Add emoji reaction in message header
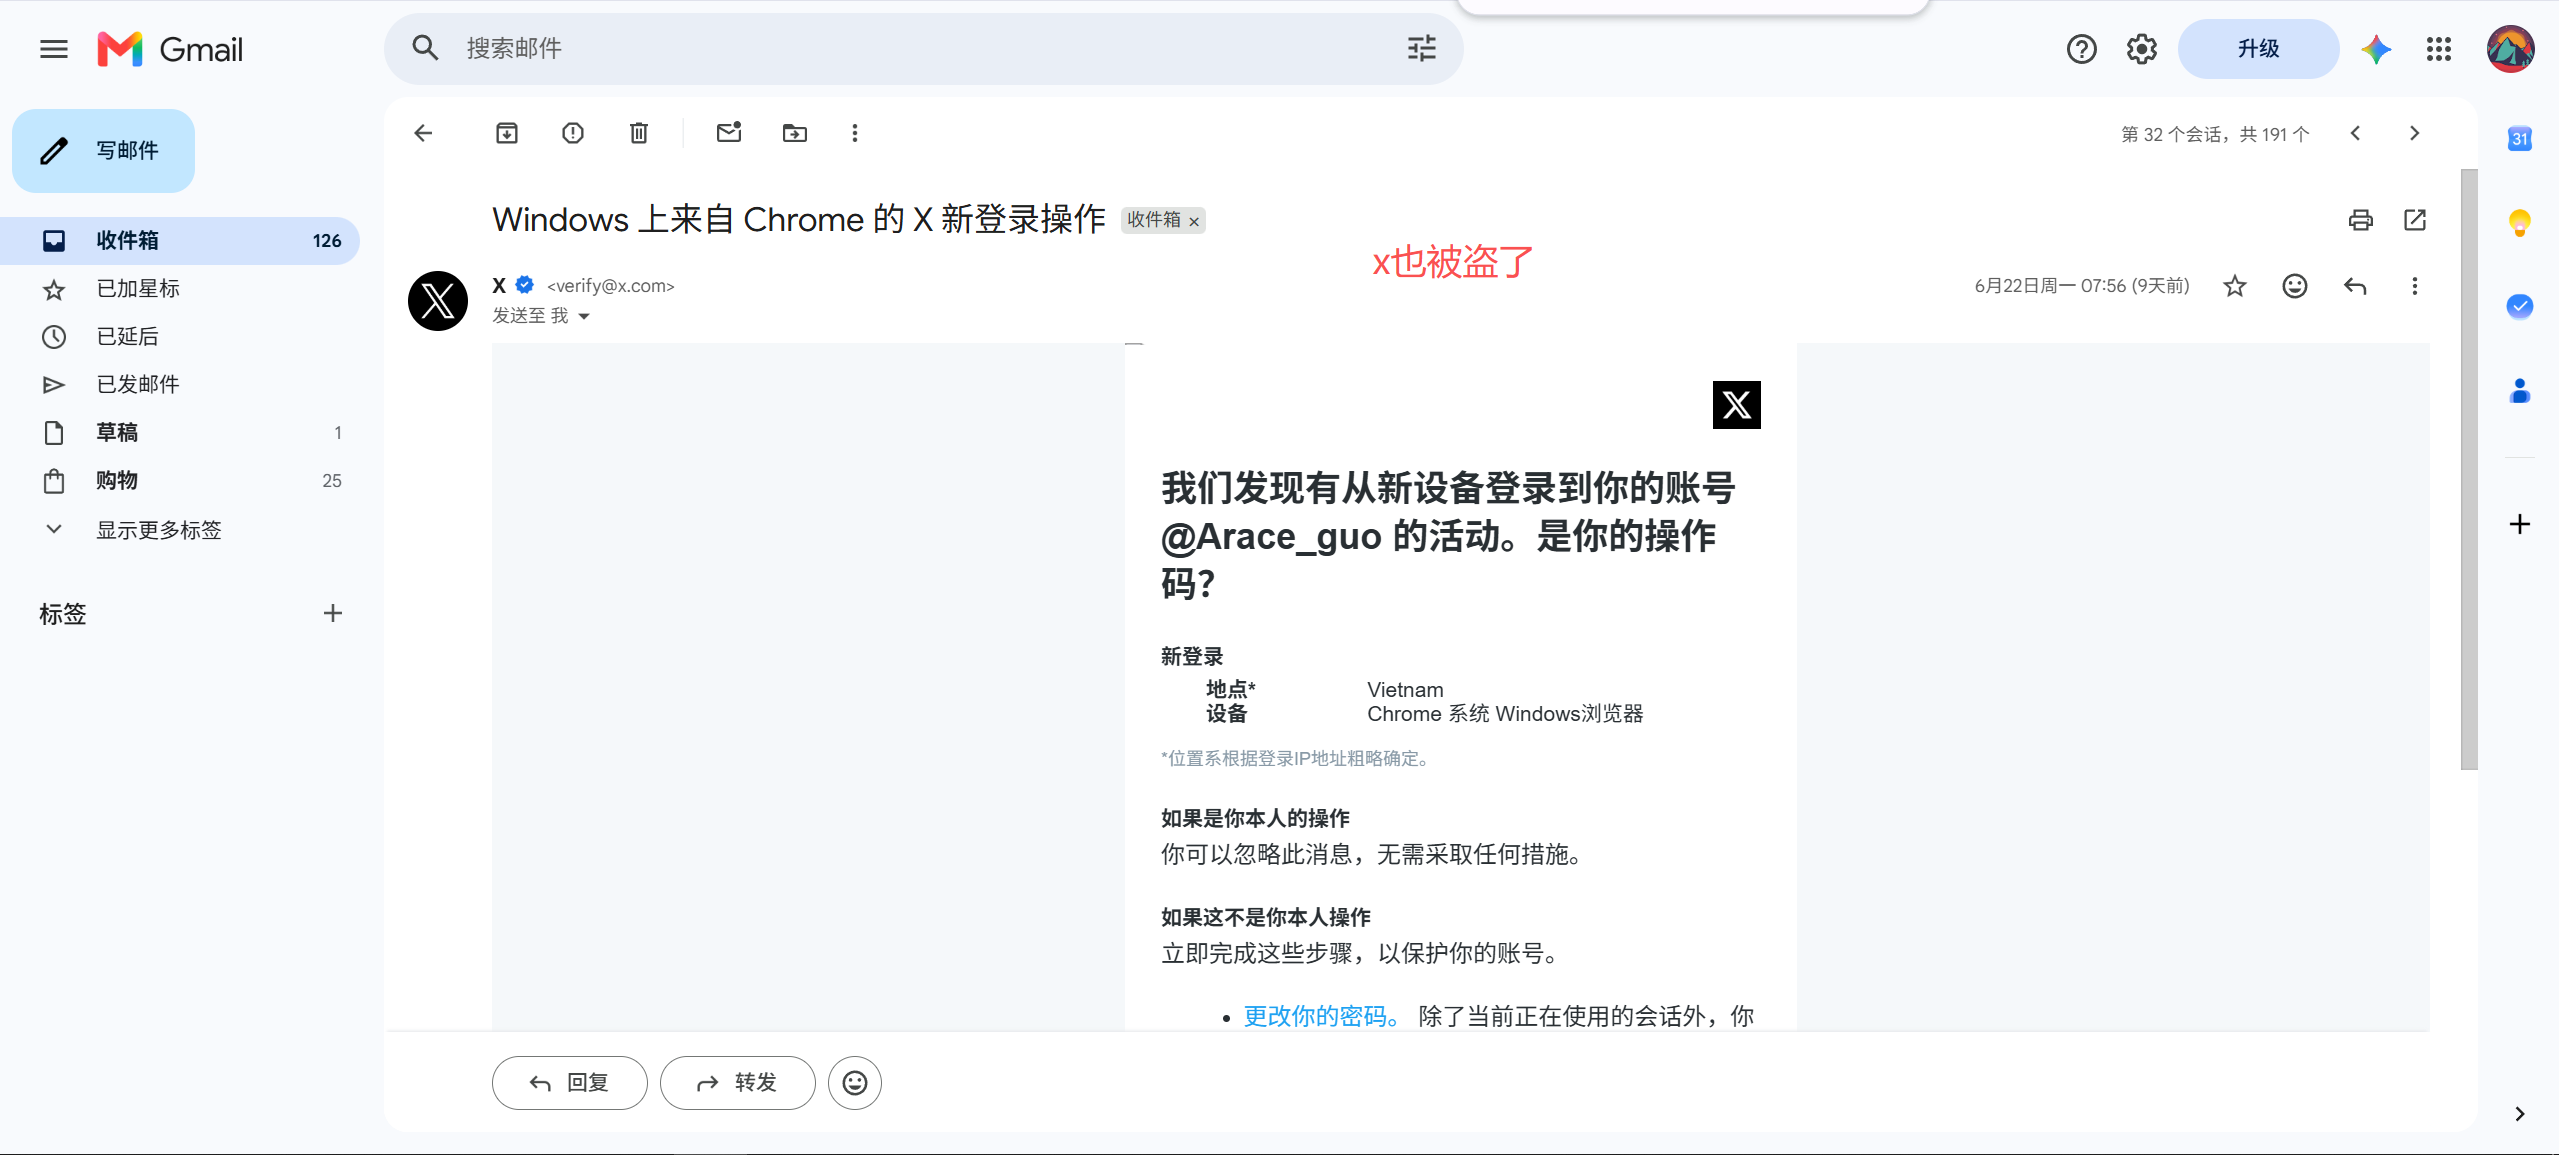This screenshot has height=1155, width=2559. [2294, 287]
